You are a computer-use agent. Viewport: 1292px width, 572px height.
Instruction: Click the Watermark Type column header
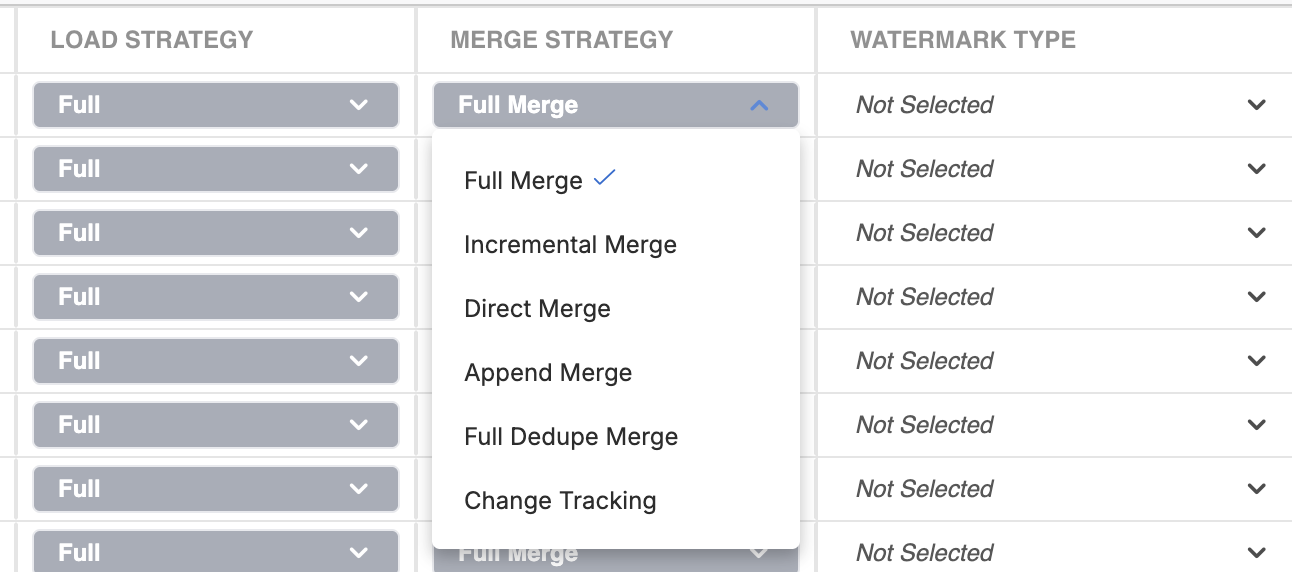pyautogui.click(x=963, y=40)
